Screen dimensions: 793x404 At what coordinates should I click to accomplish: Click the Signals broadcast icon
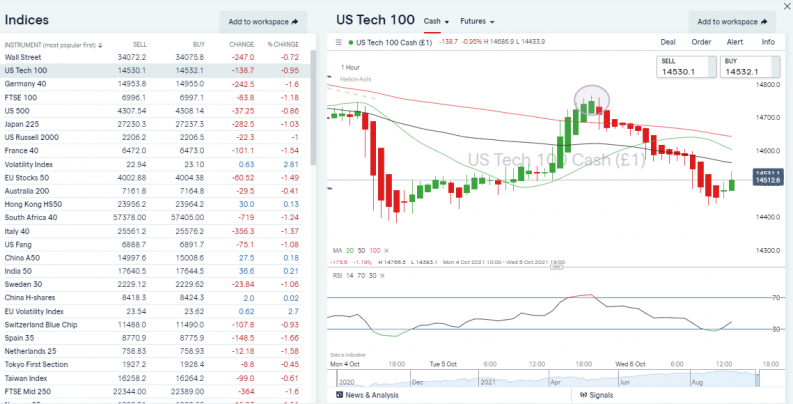click(x=584, y=395)
